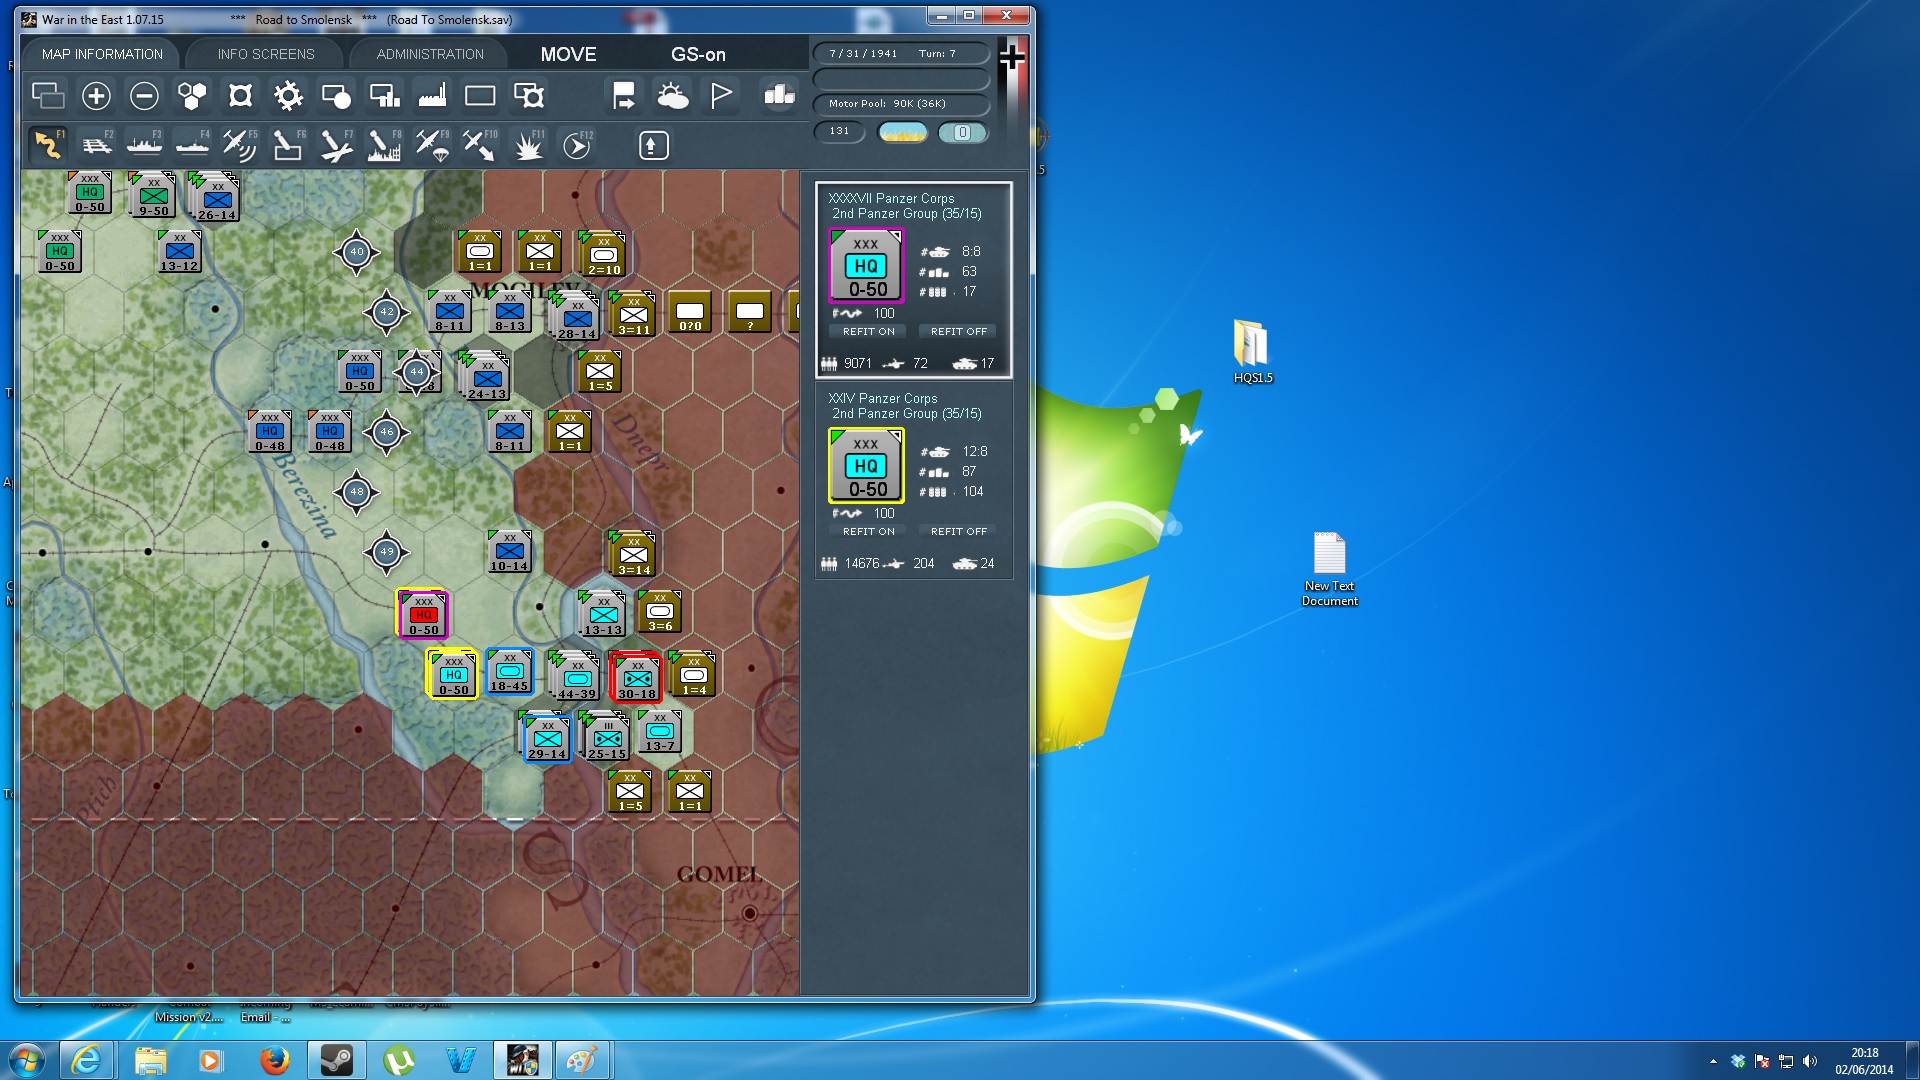Open ADMINISTRATION tab

click(x=430, y=54)
